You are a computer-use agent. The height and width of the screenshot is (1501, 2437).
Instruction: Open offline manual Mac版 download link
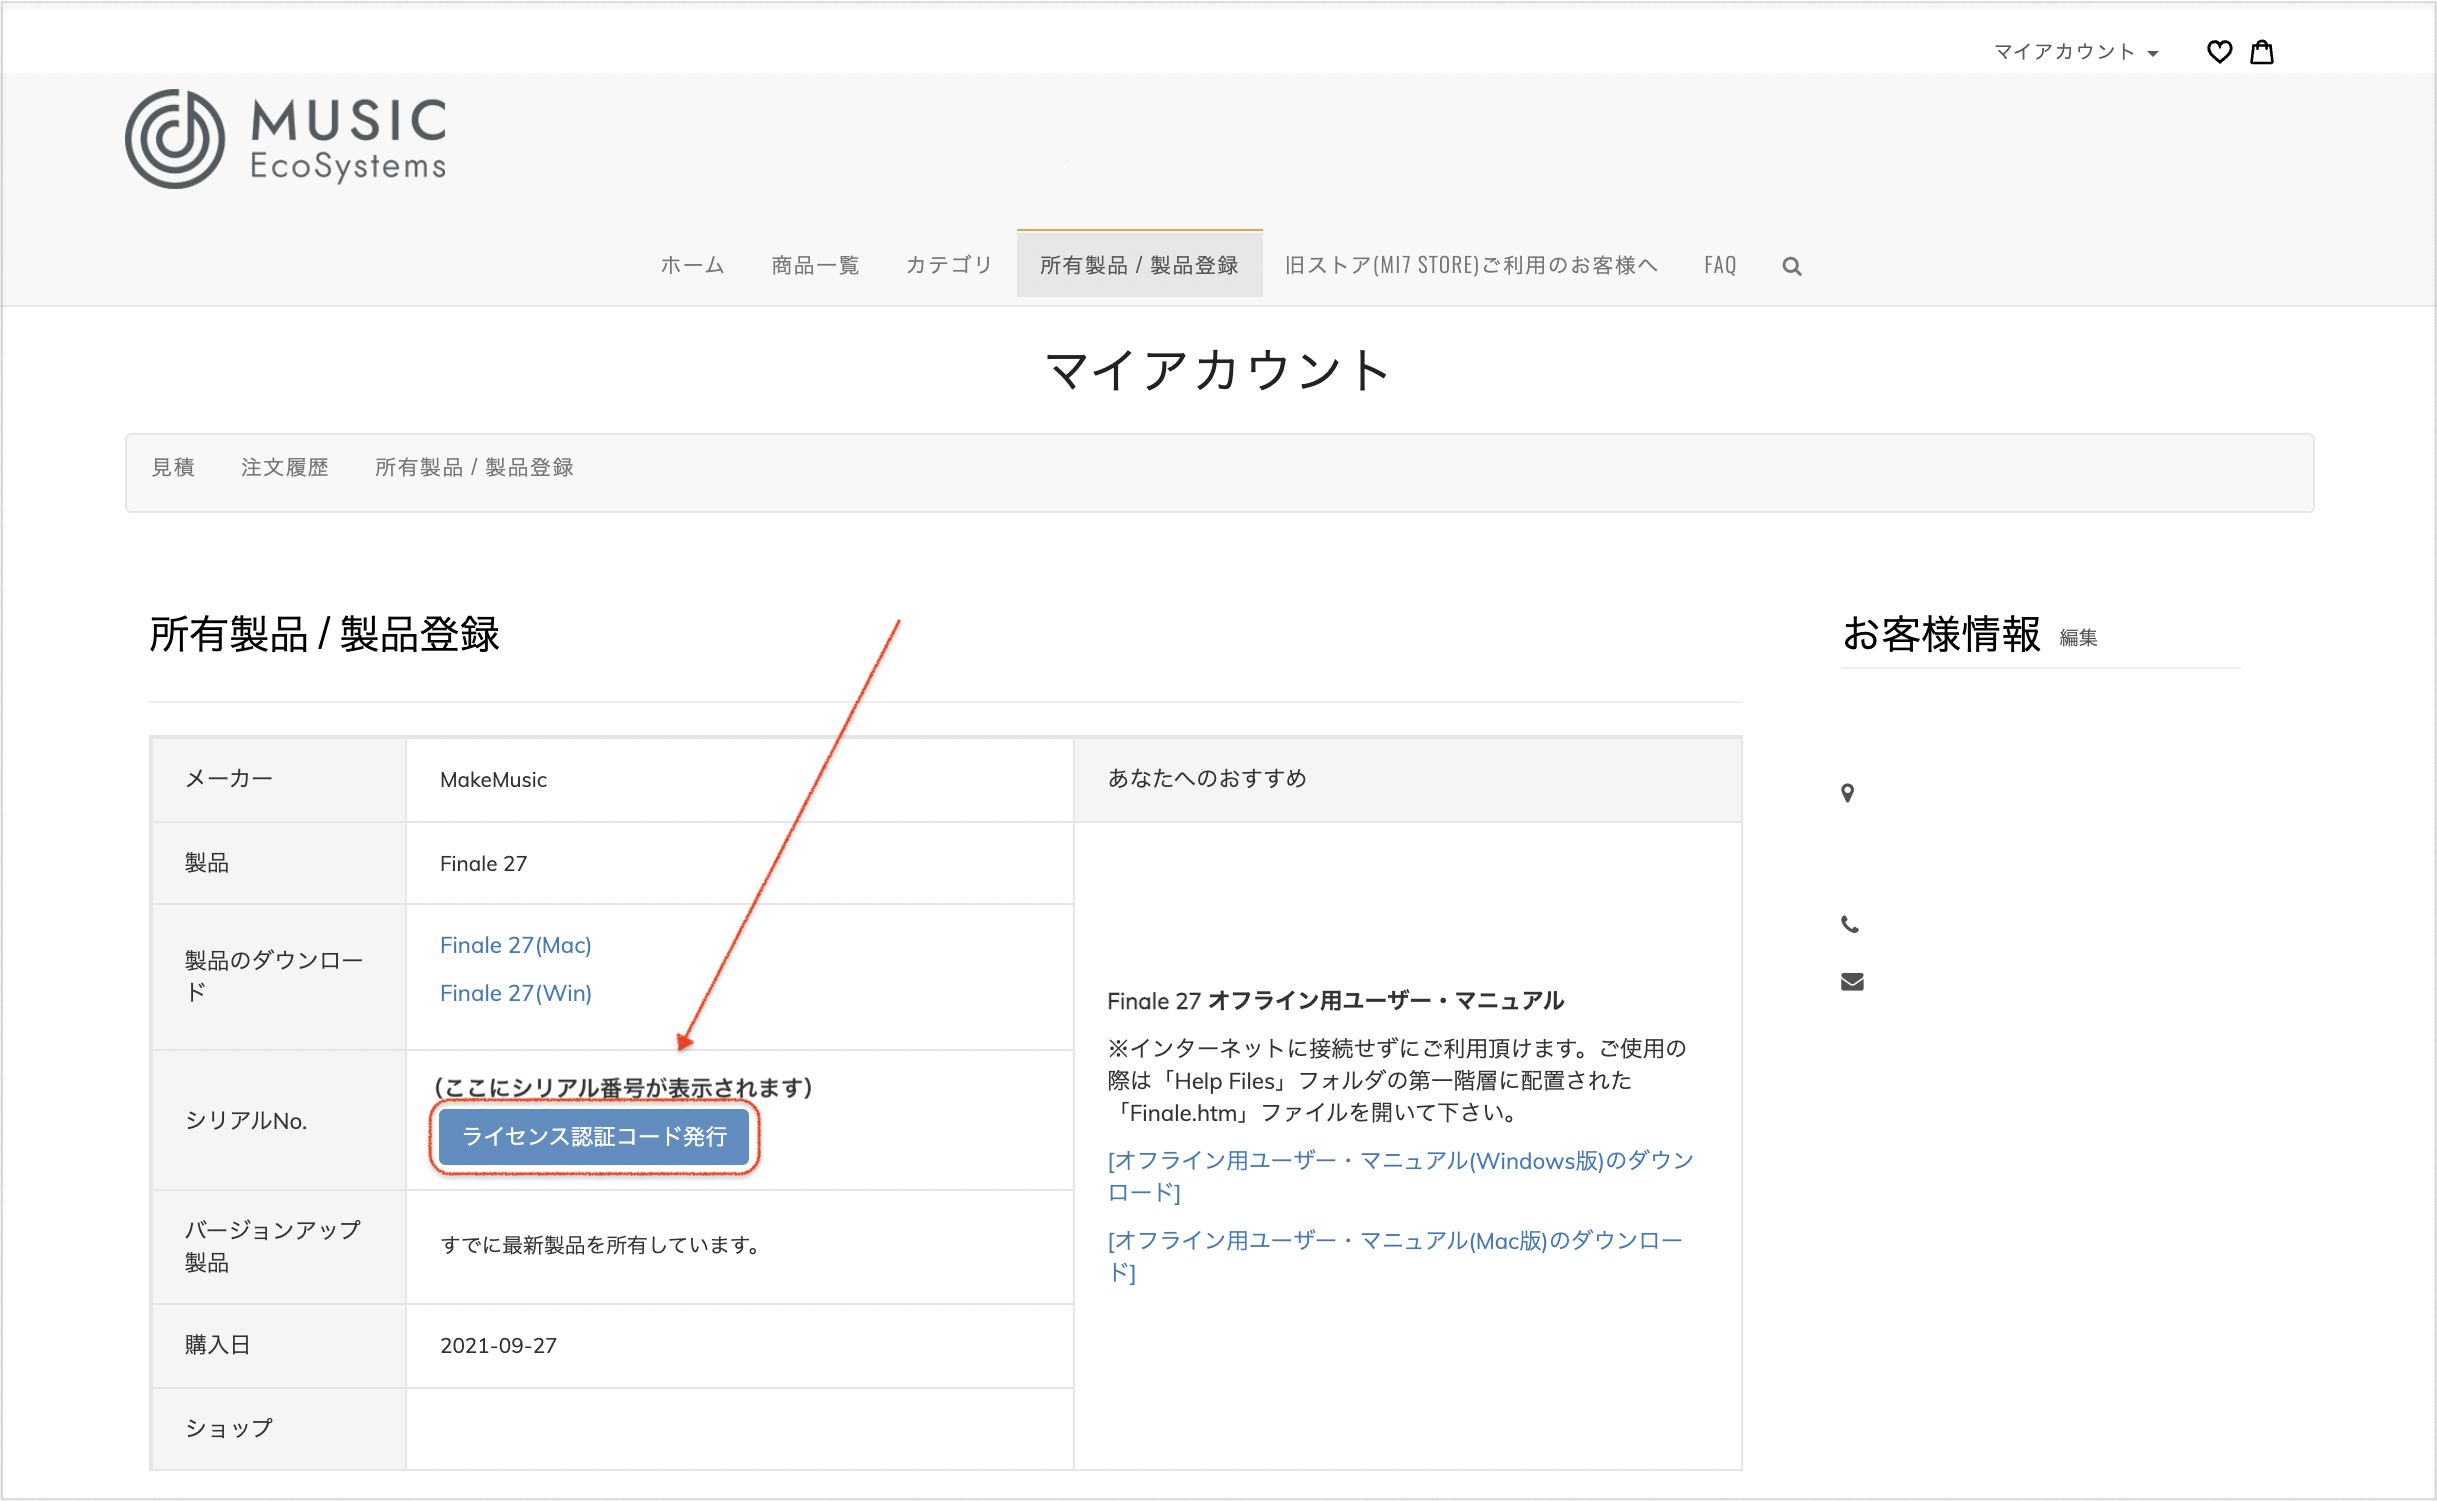(x=1395, y=1256)
